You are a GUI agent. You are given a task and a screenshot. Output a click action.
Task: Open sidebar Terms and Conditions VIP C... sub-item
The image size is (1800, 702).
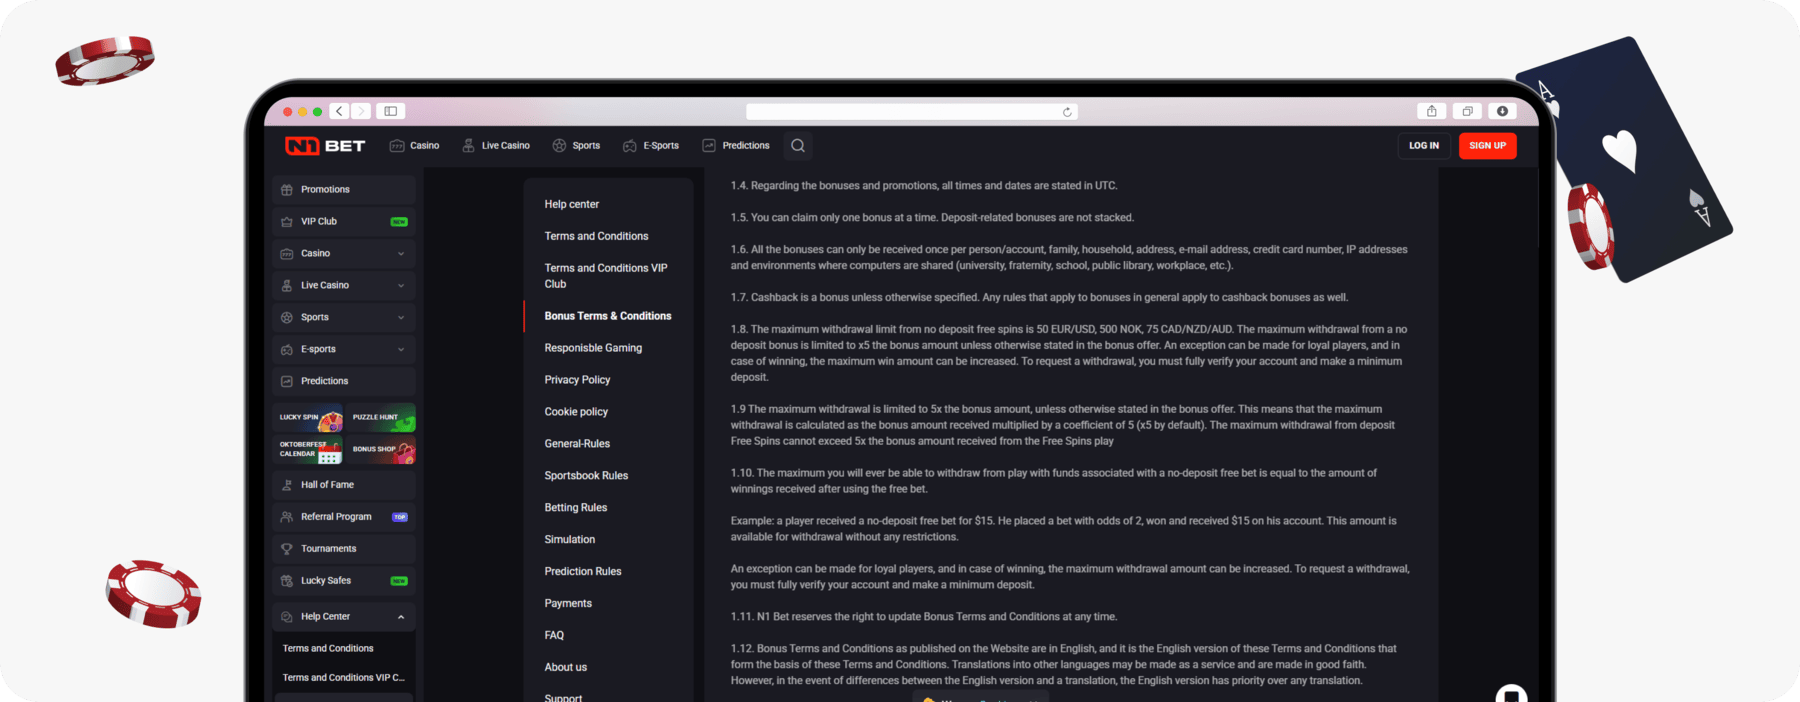(343, 678)
